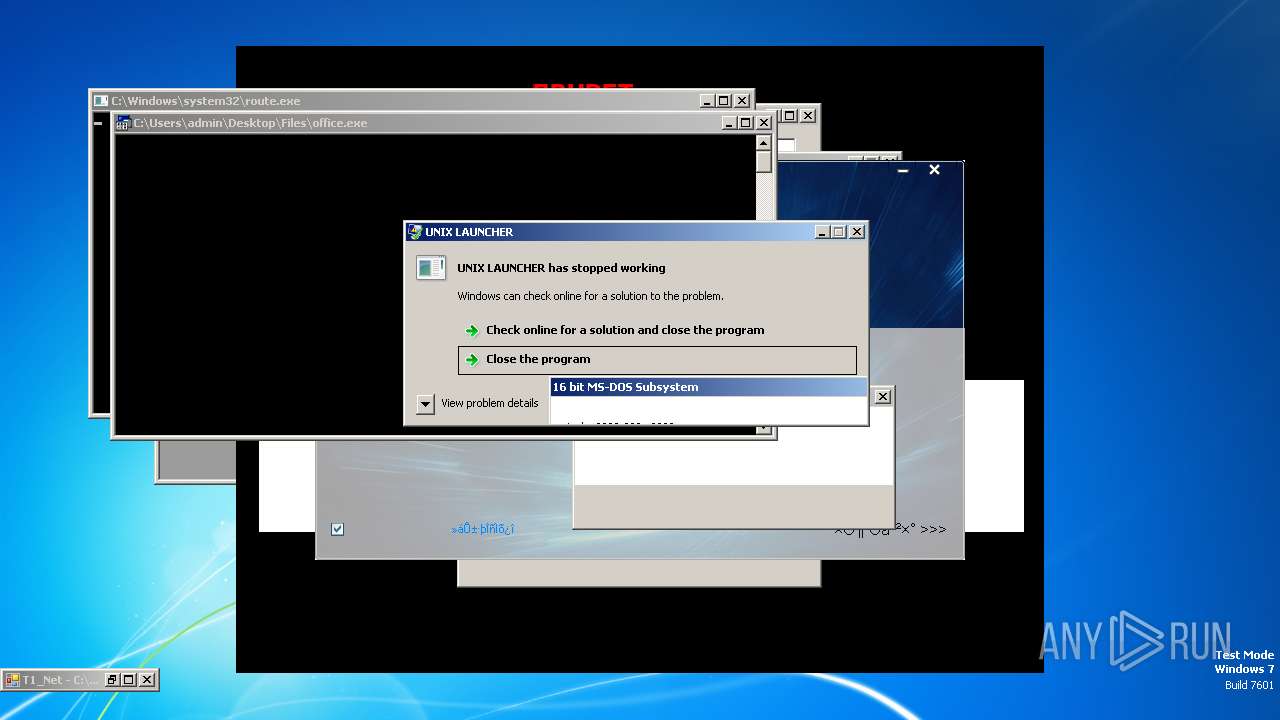The width and height of the screenshot is (1280, 720).
Task: Click the office.exe vertical scrollbar thumb
Action: click(764, 161)
